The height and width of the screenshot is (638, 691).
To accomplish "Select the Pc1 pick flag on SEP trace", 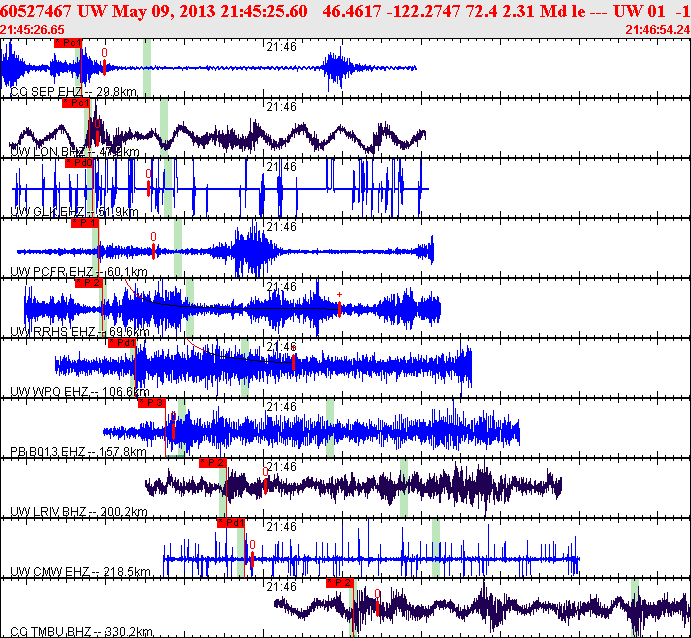I will point(68,43).
